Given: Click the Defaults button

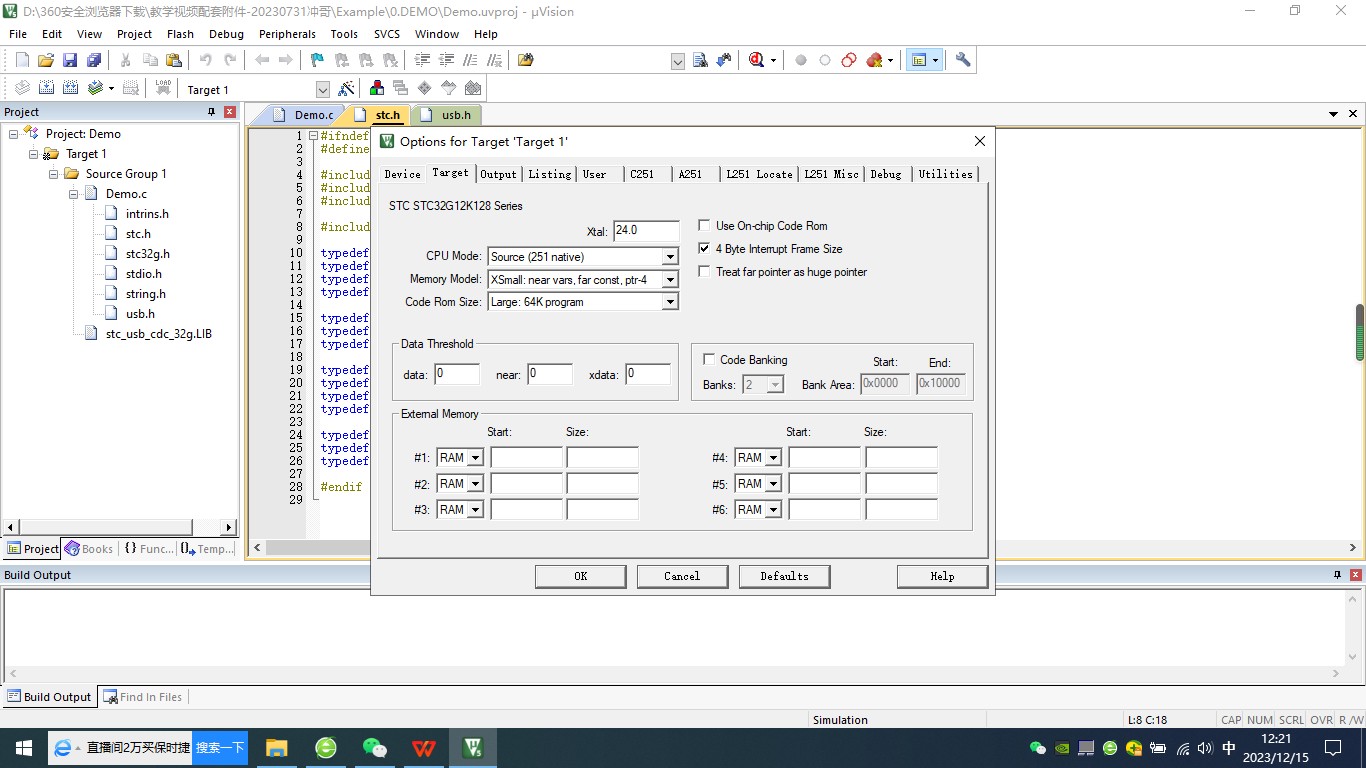Looking at the screenshot, I should 784,576.
